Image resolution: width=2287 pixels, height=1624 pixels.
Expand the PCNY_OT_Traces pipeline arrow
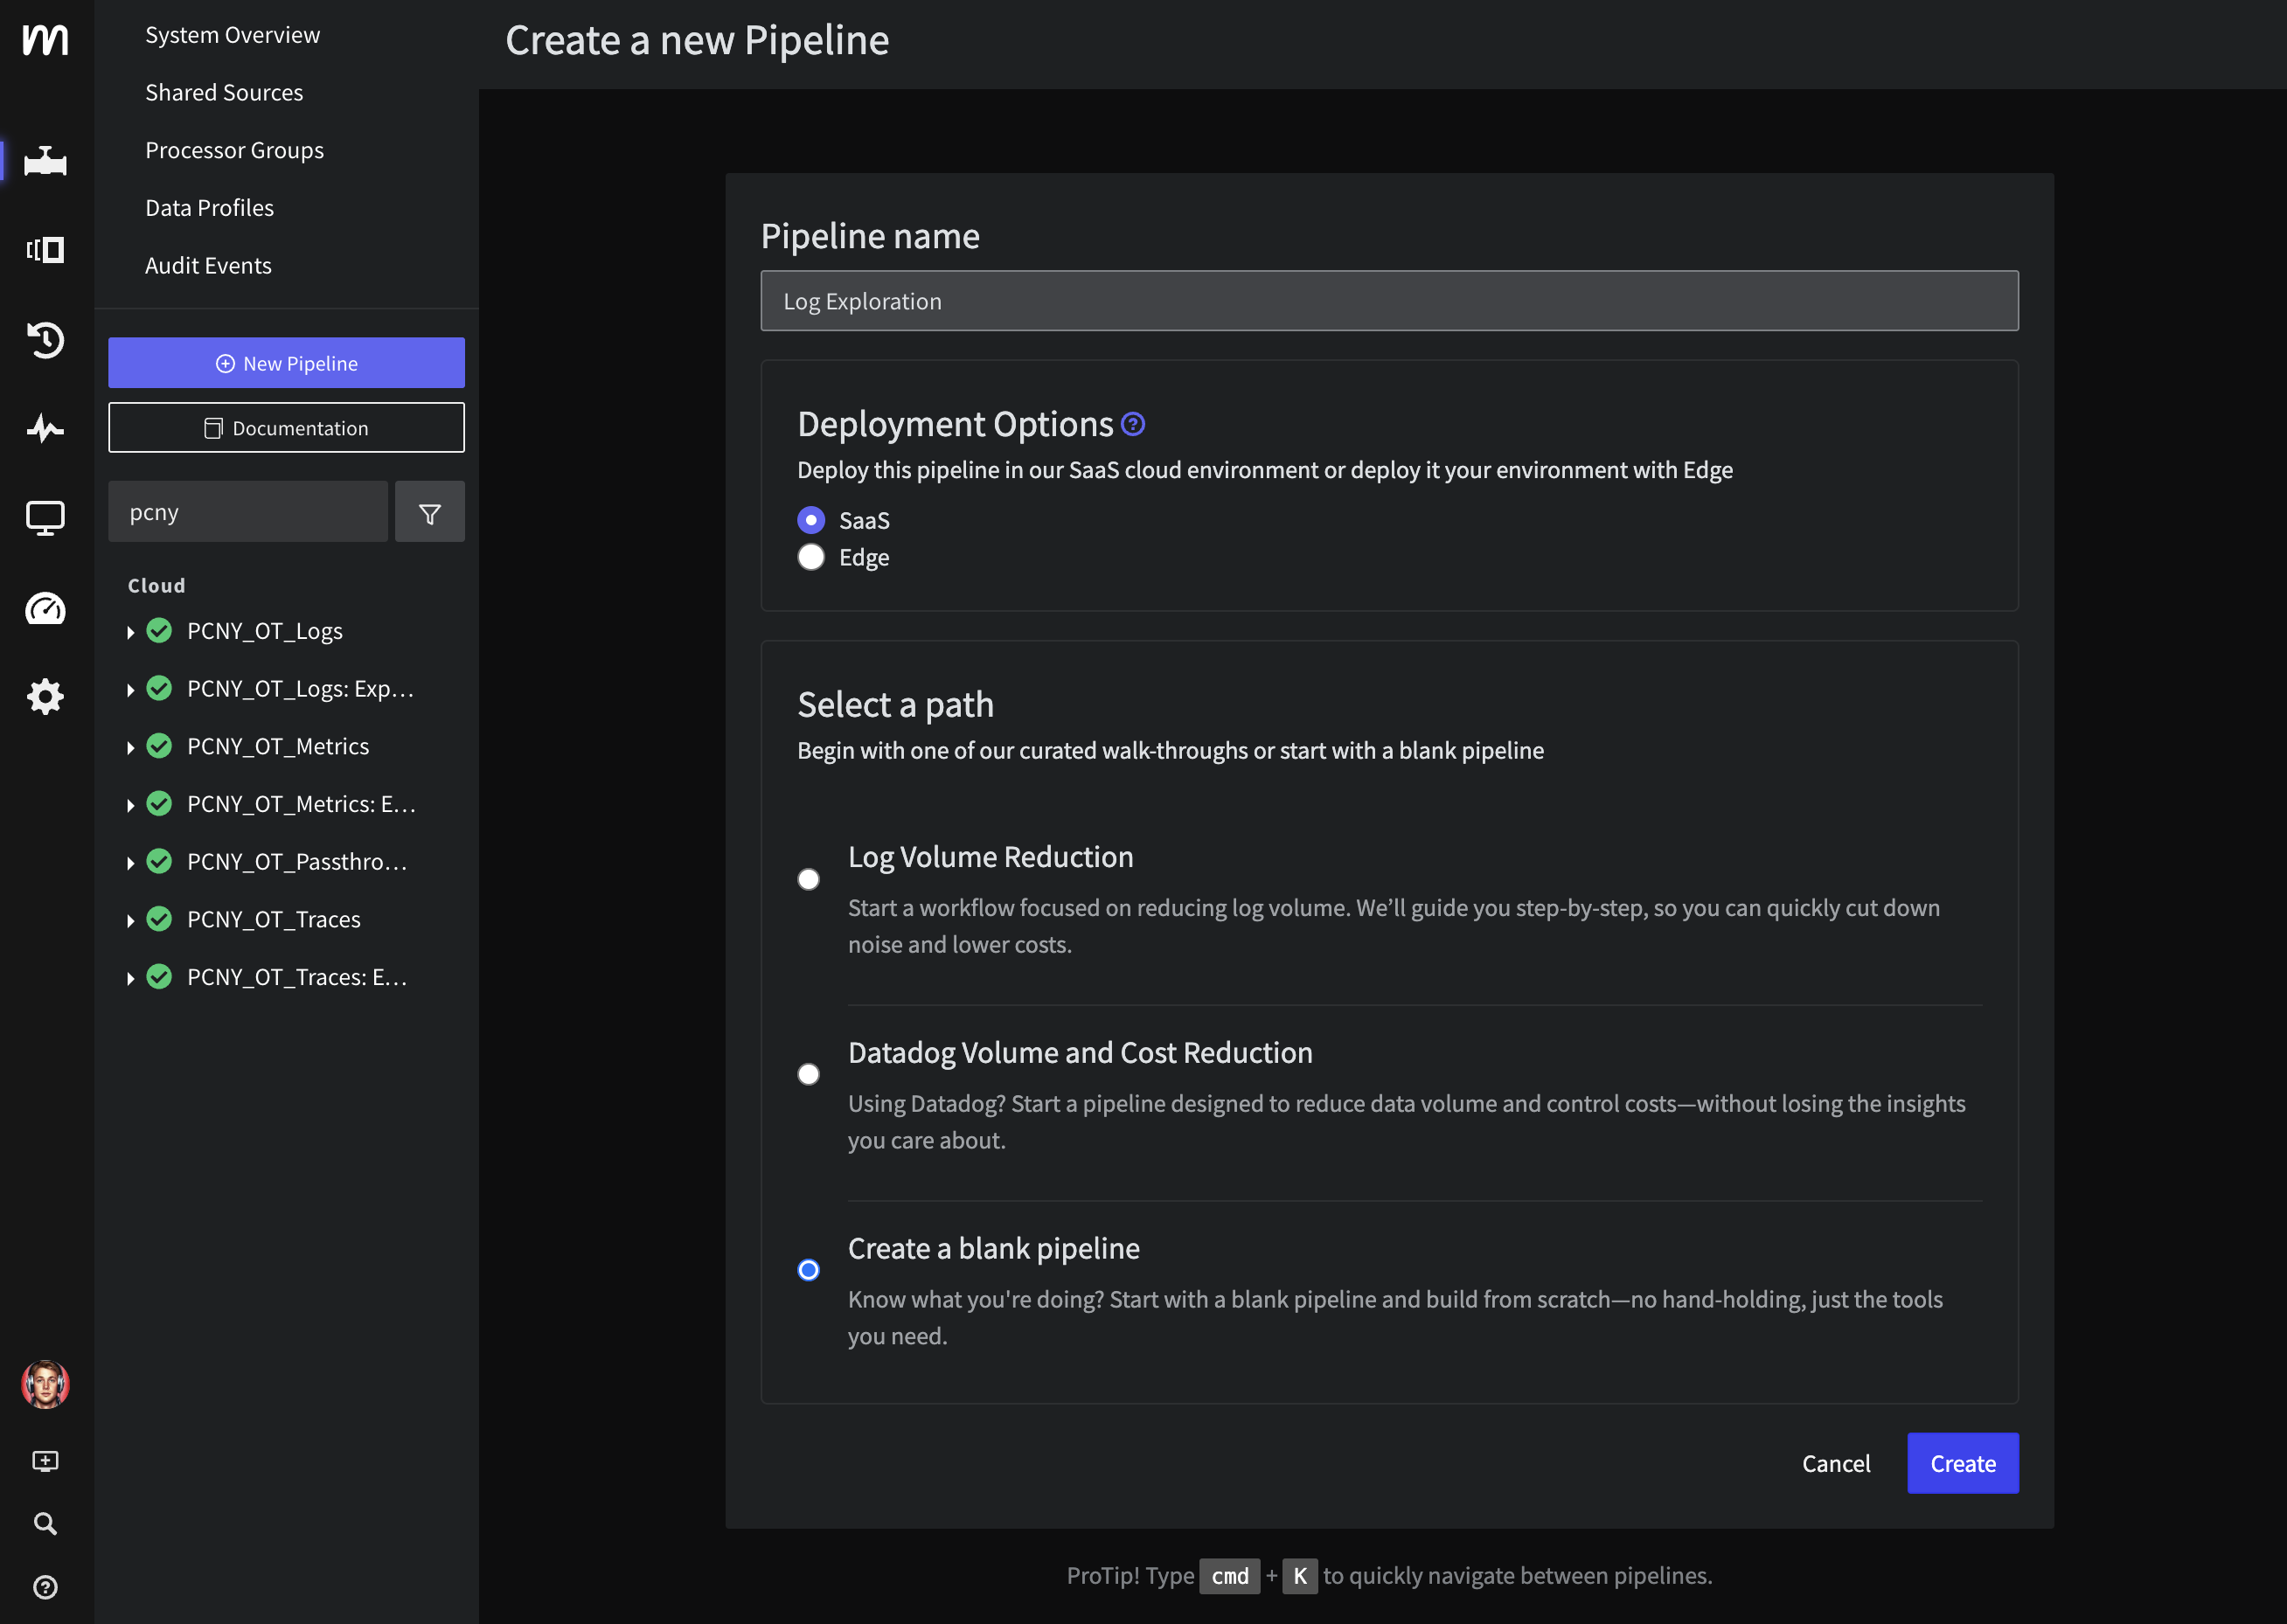click(131, 920)
